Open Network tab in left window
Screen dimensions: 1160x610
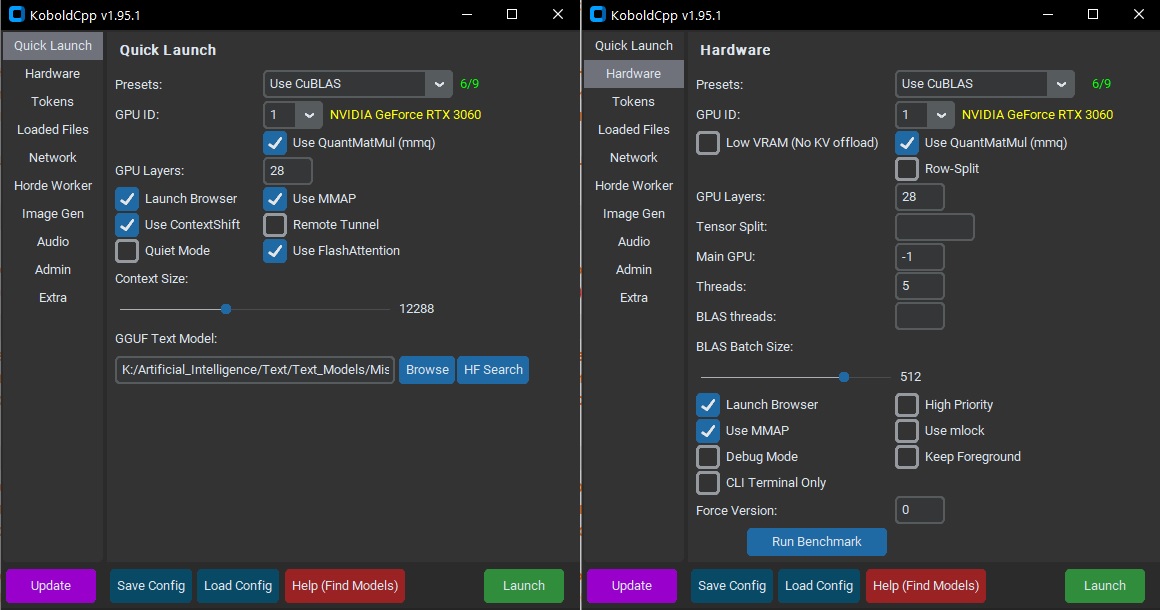tap(53, 157)
